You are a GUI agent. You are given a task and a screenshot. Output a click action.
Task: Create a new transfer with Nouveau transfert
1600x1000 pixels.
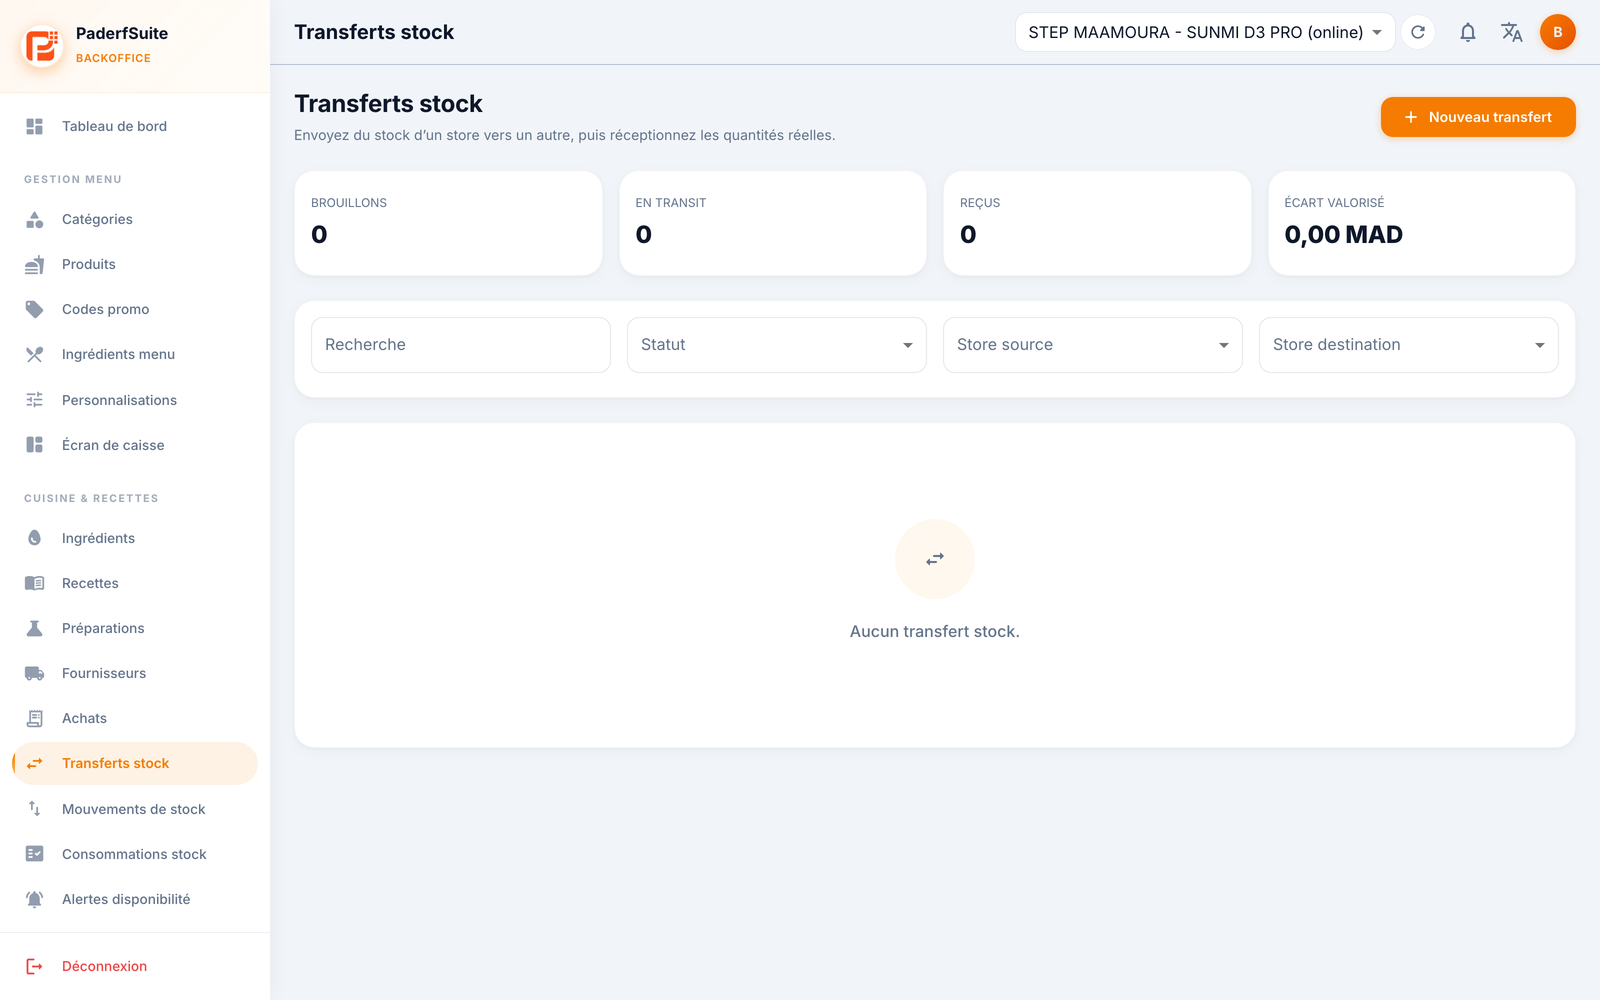point(1478,117)
